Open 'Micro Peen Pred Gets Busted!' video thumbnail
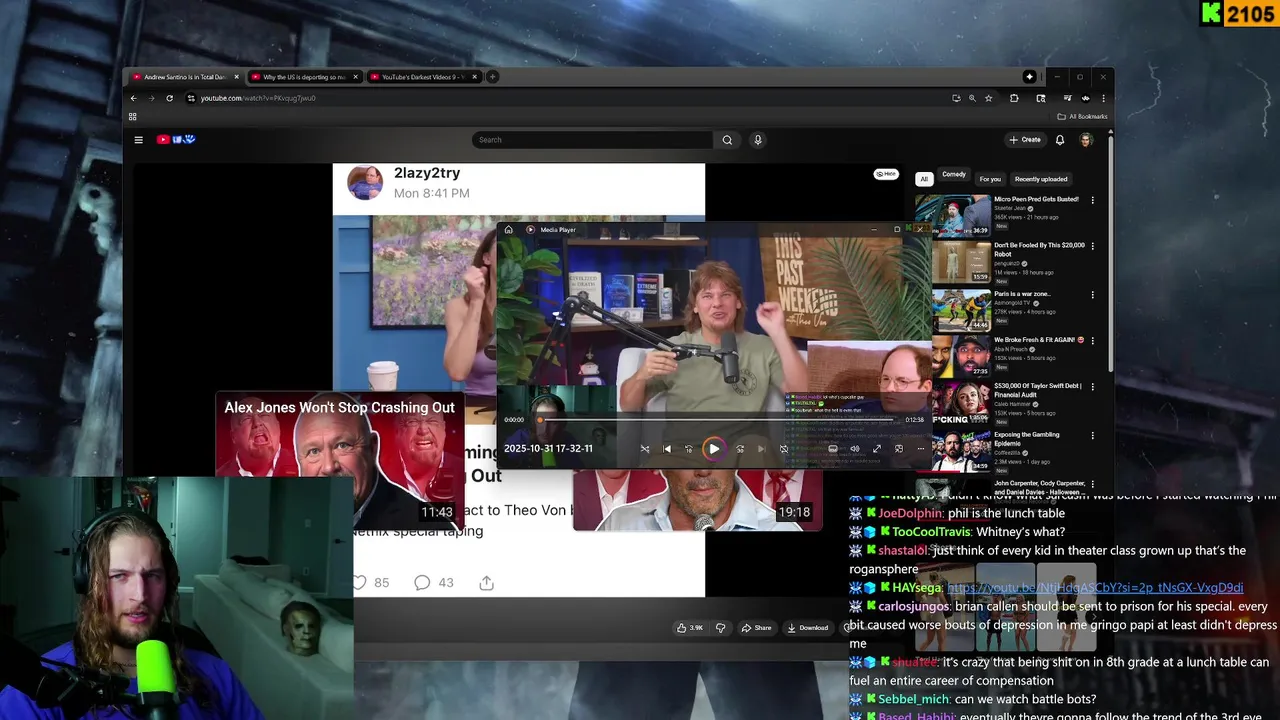1280x720 pixels. click(953, 215)
